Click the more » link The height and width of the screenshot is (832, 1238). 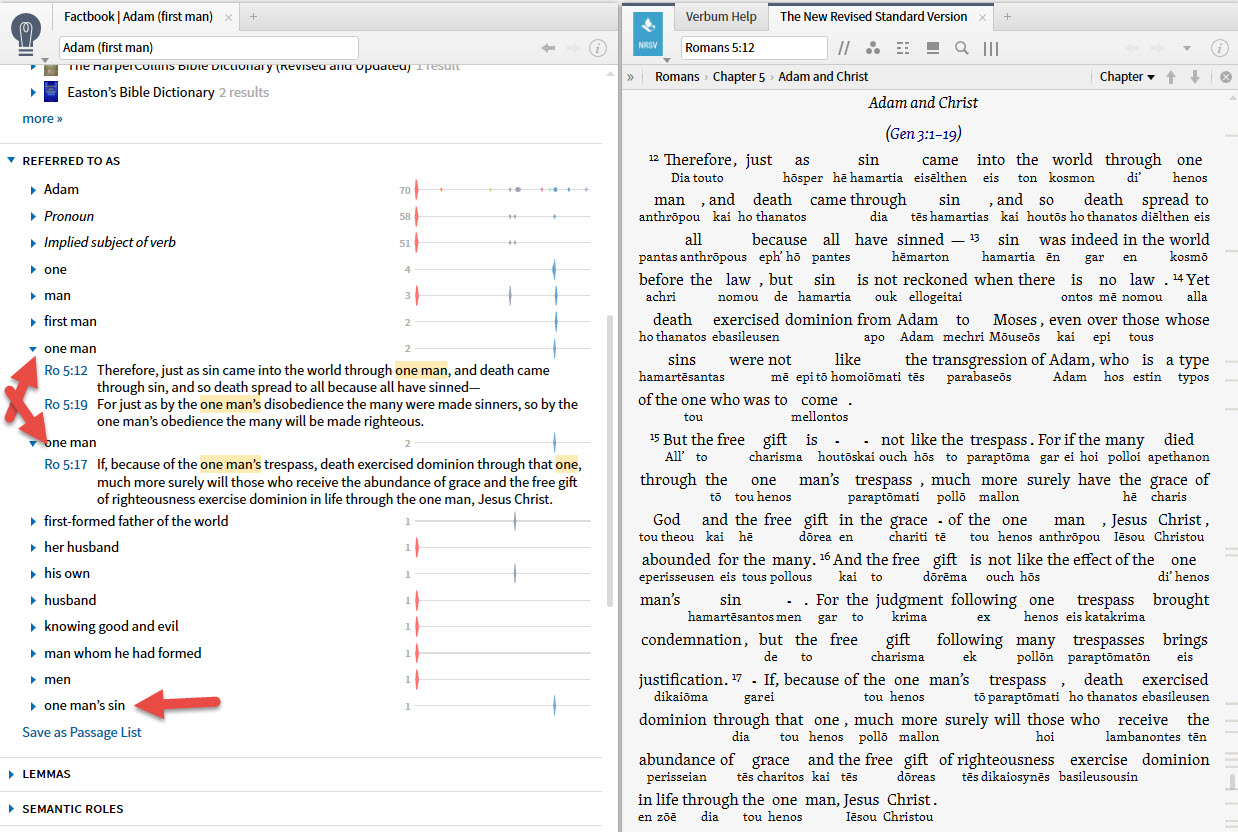[42, 118]
